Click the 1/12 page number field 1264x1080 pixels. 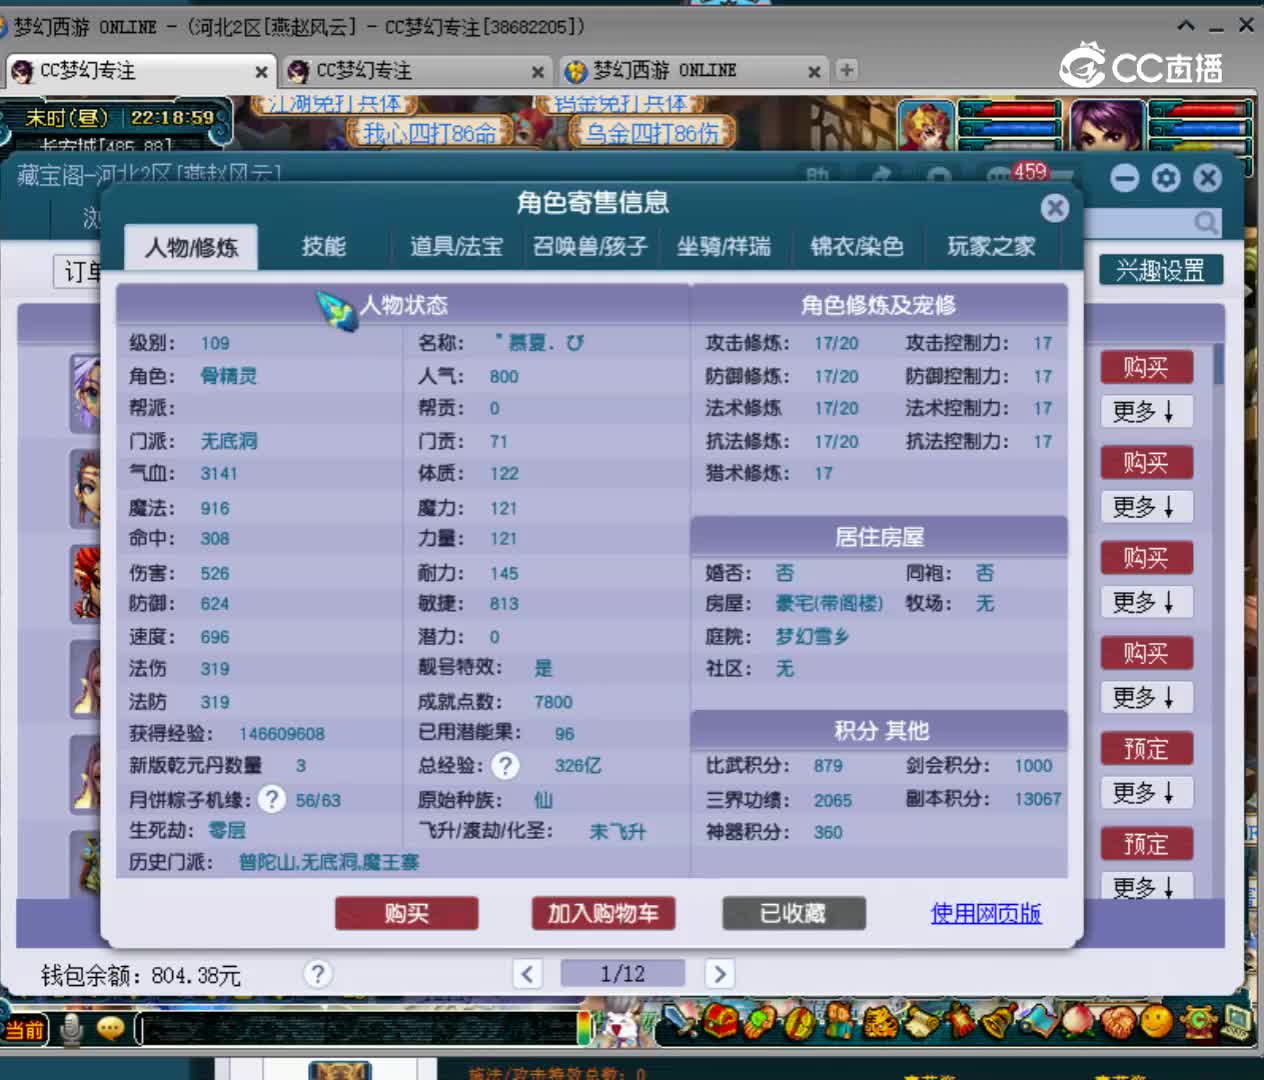tap(623, 973)
